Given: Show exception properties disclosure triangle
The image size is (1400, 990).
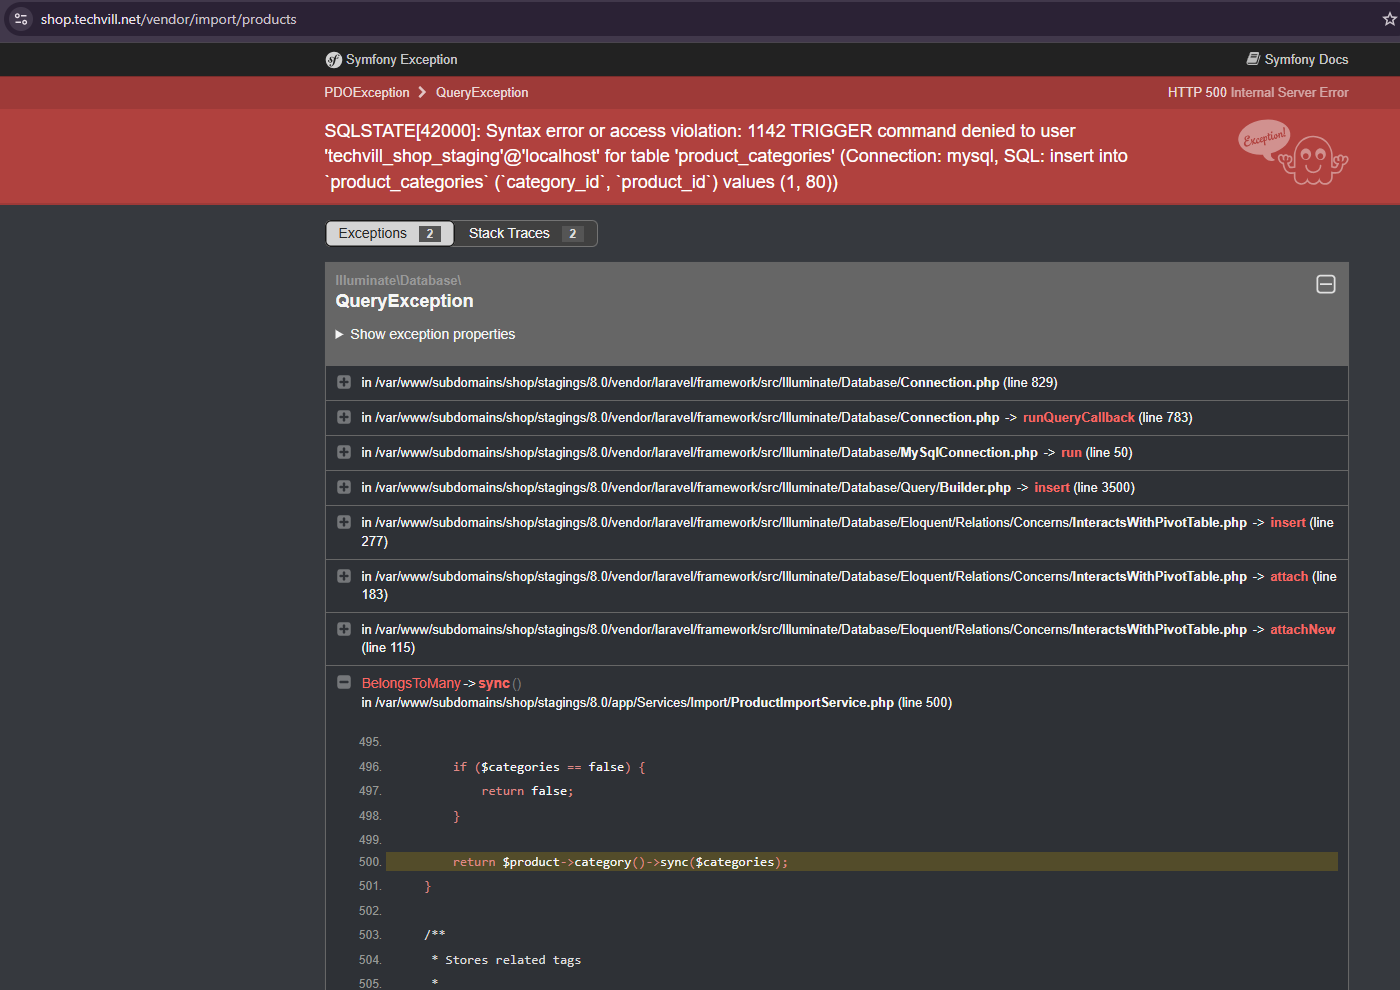Looking at the screenshot, I should (x=340, y=335).
